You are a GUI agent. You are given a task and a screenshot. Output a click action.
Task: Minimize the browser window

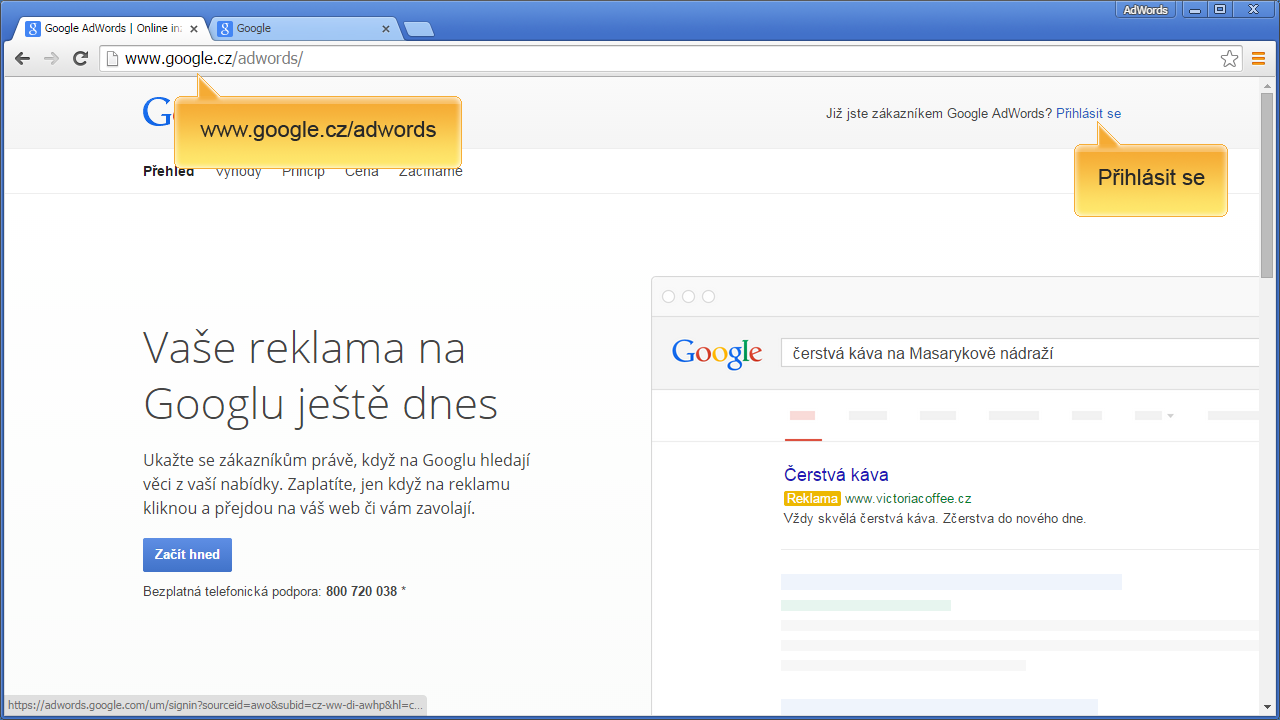1194,10
